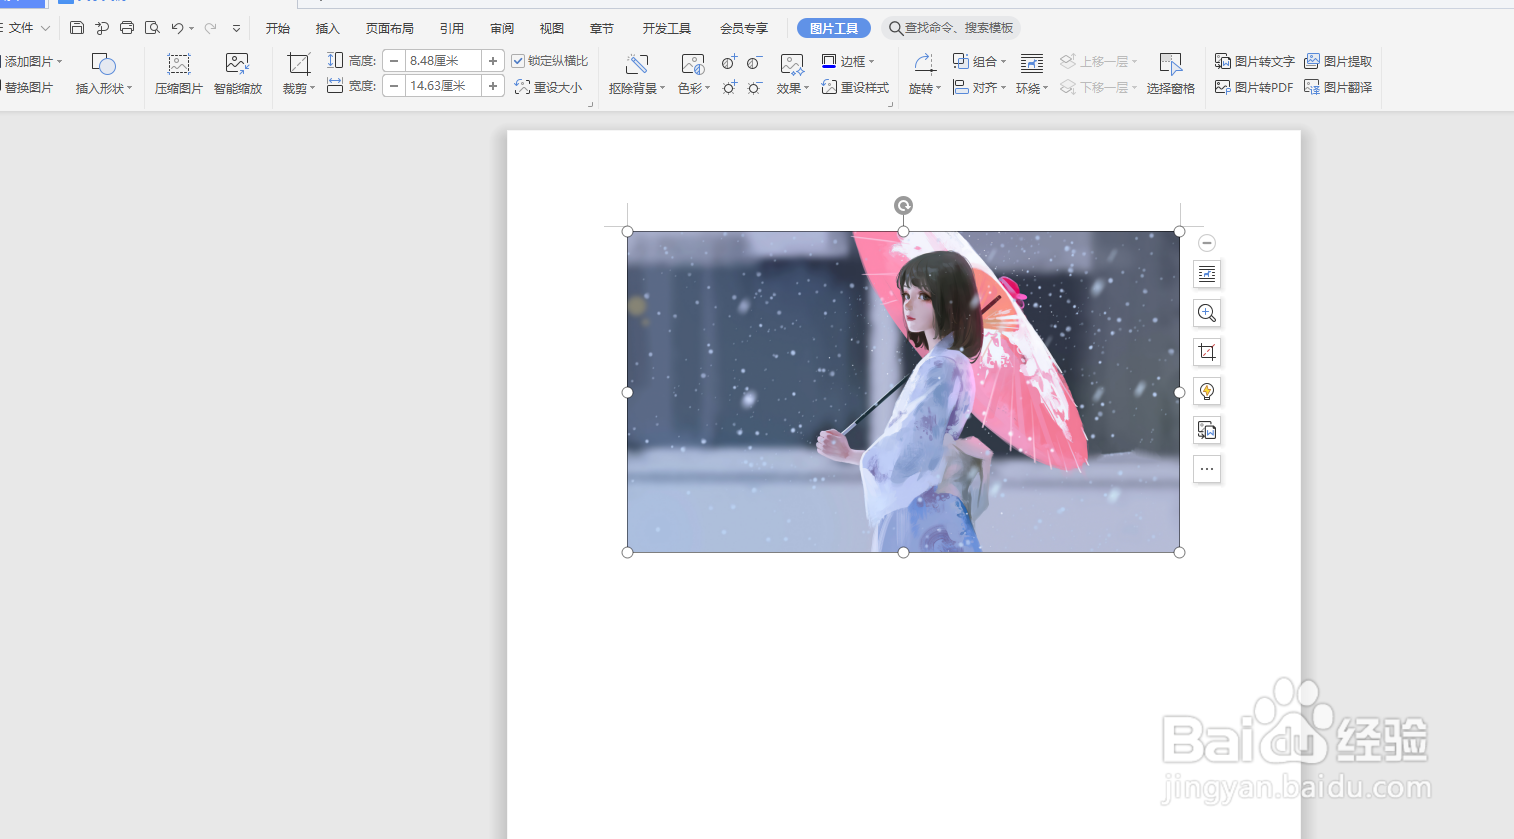This screenshot has height=839, width=1514.
Task: Click the picture convert icon beside image
Action: [x=1207, y=430]
